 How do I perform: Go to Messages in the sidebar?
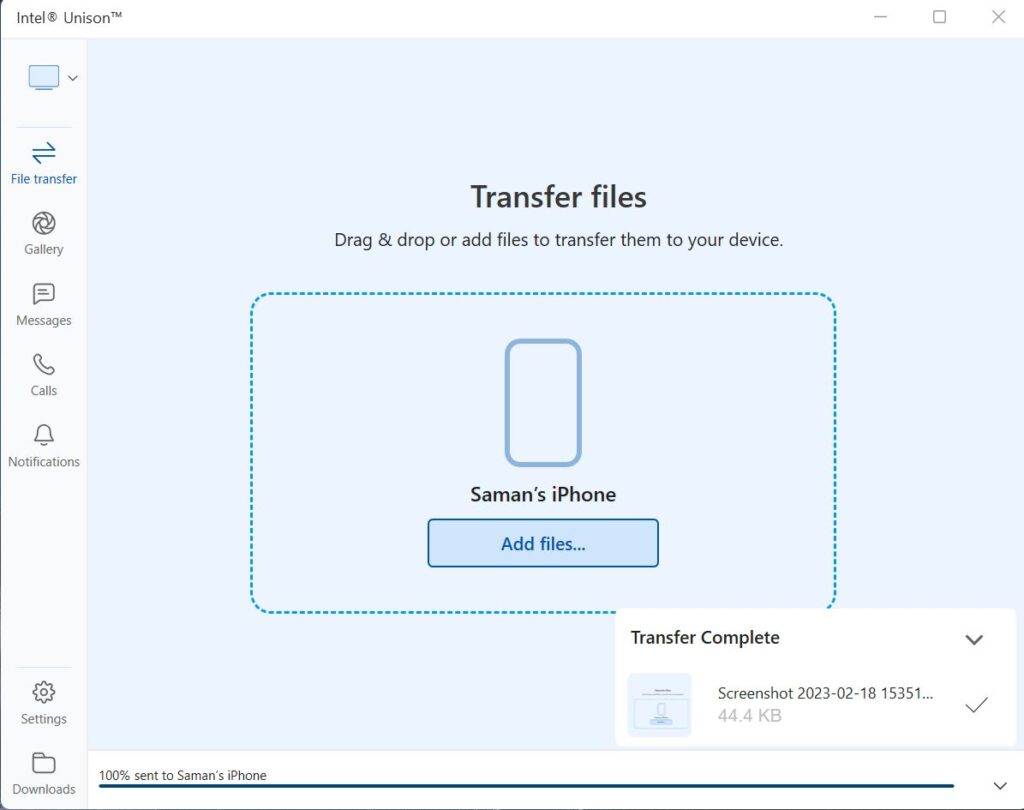click(44, 304)
